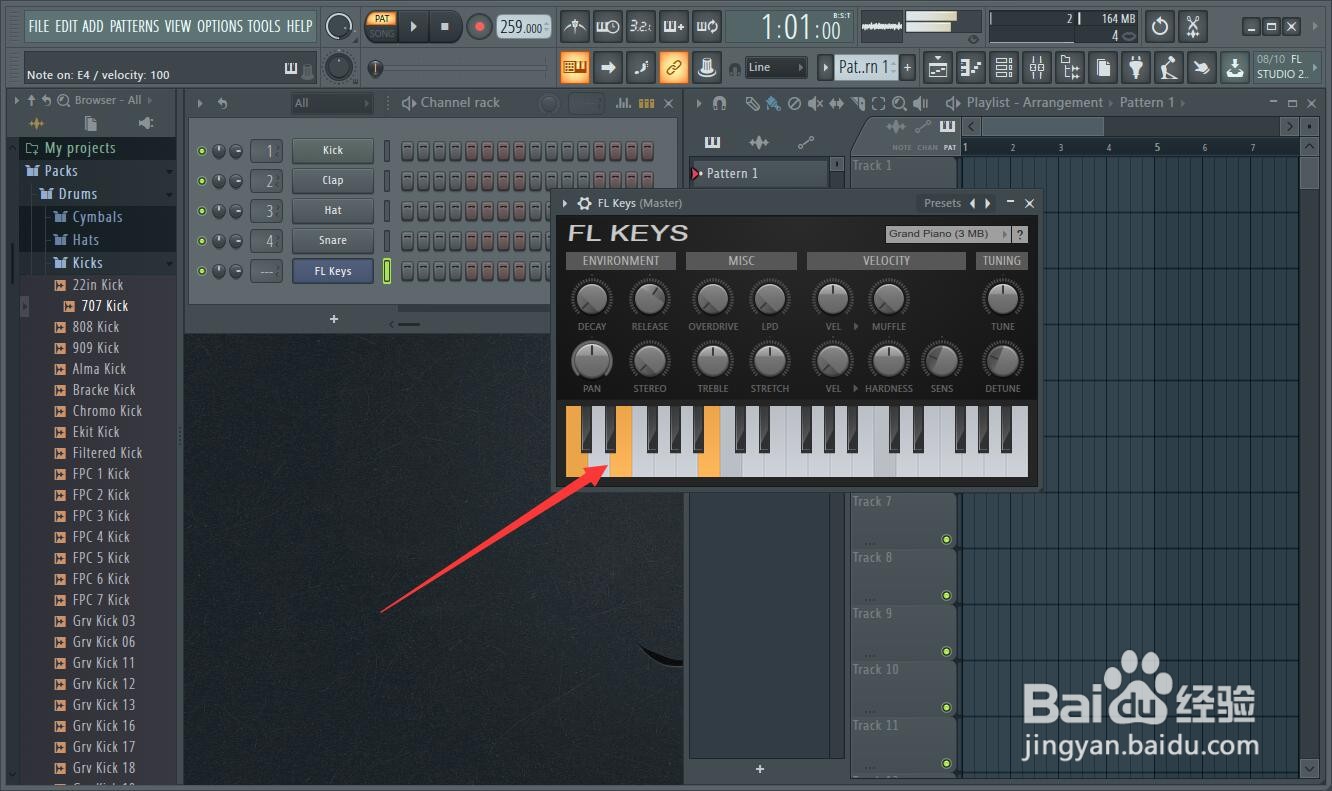
Task: Click the tempo tapper icon
Action: point(1169,68)
